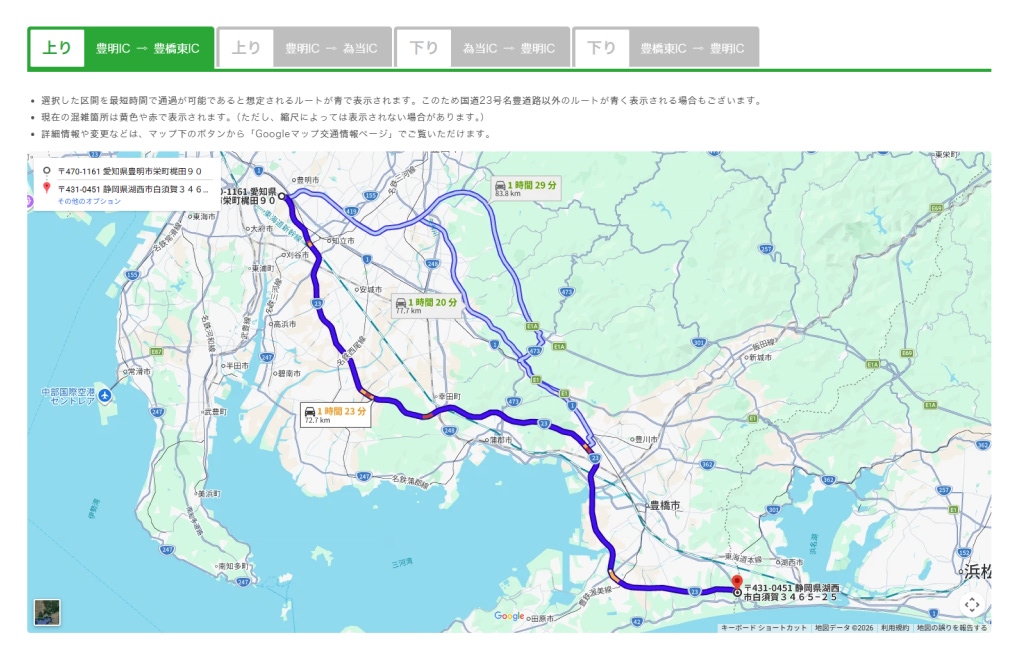Click the 碧南市 city label

289,373
